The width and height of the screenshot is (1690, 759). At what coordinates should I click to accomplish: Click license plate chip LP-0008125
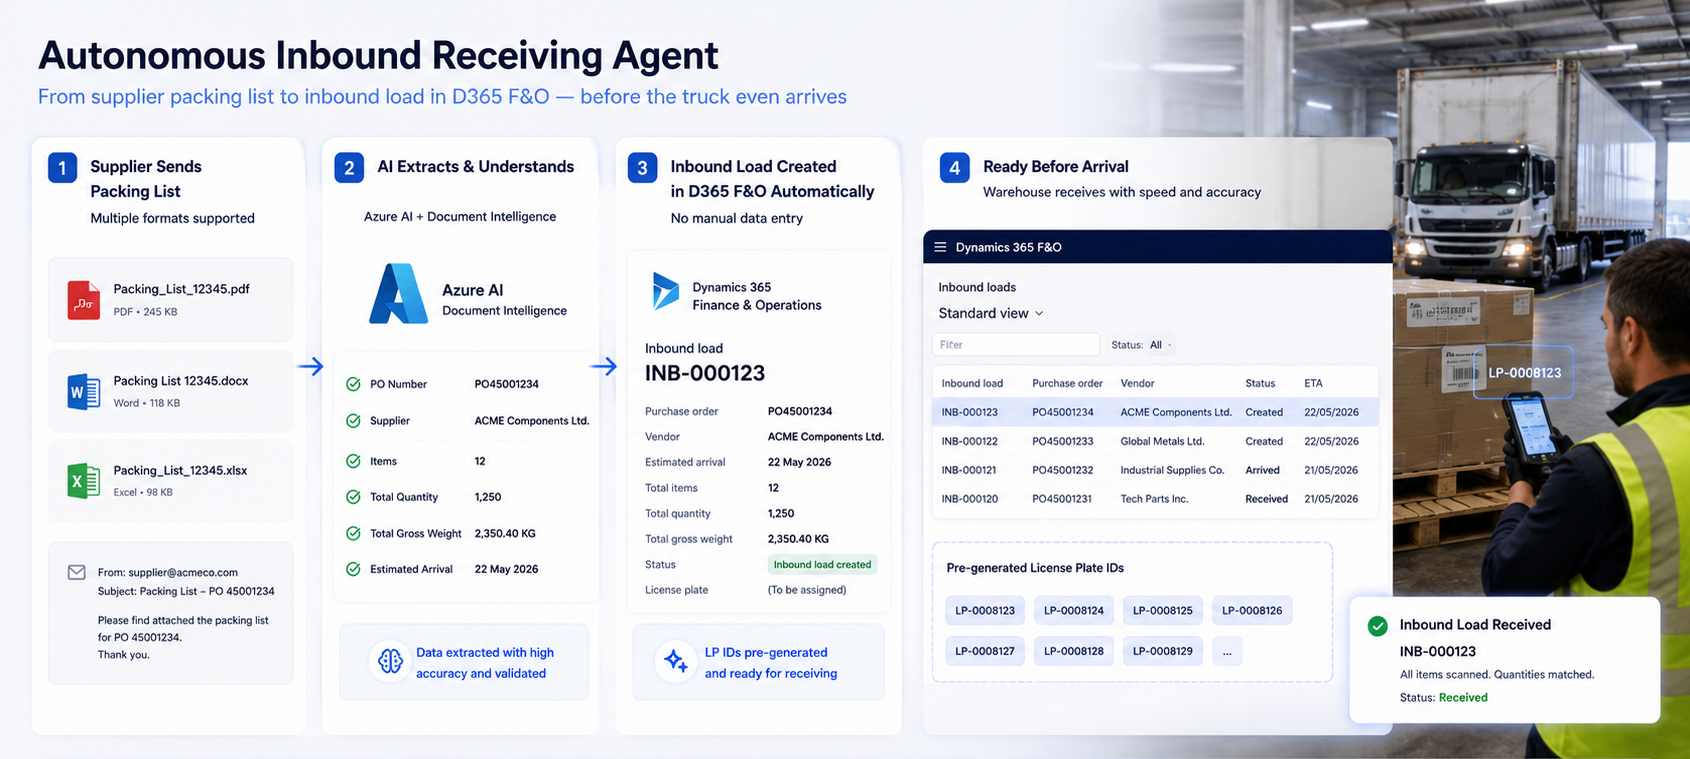[1163, 610]
